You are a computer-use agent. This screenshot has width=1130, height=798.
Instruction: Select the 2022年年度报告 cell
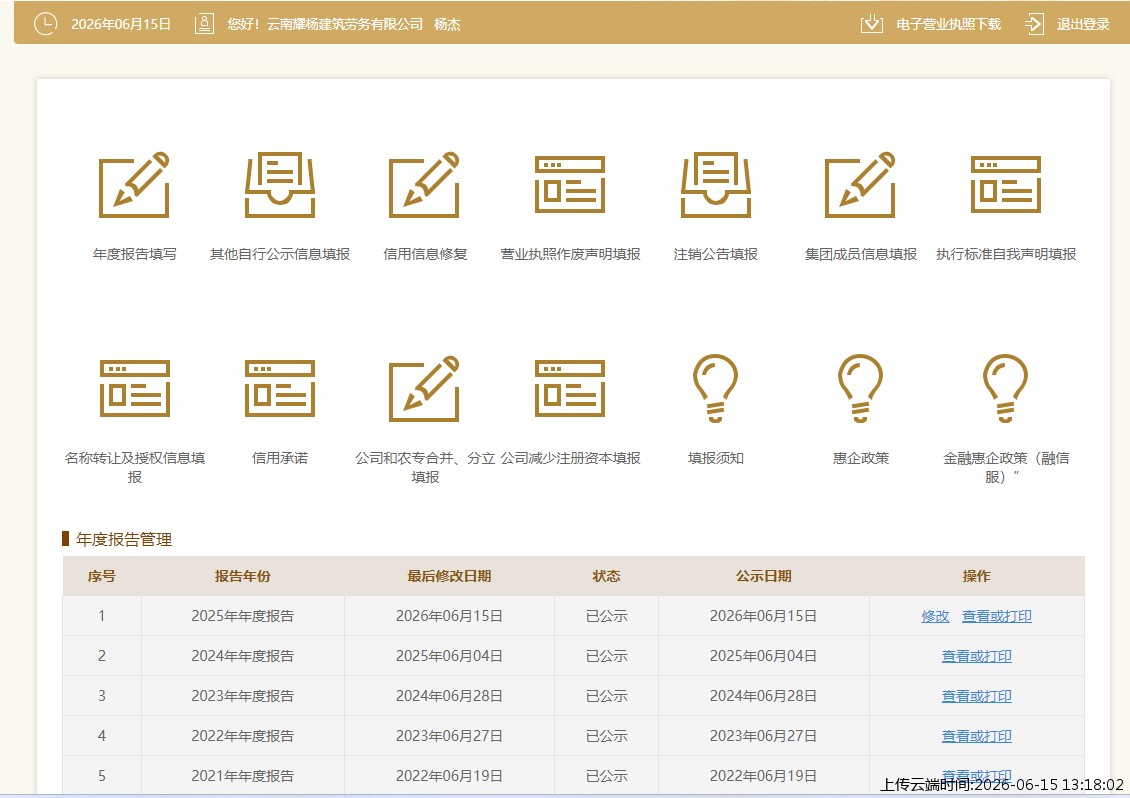point(242,736)
